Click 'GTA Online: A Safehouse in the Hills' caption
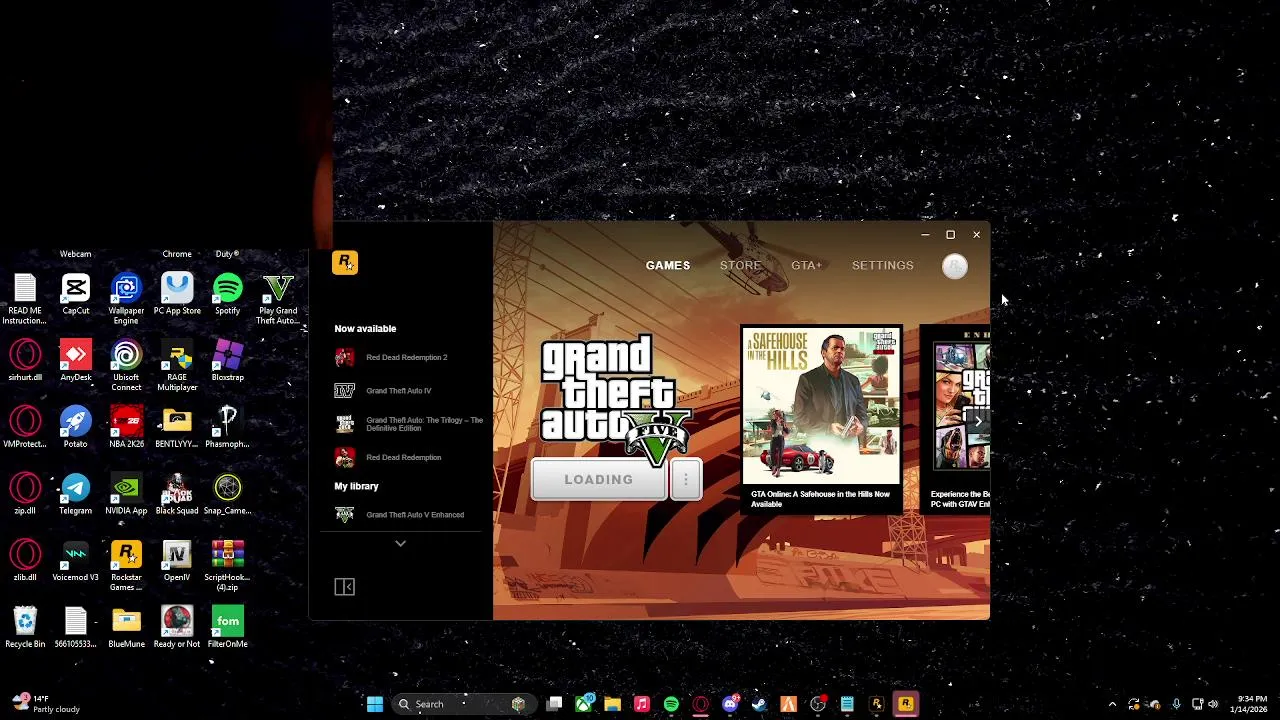1280x720 pixels. coord(821,499)
